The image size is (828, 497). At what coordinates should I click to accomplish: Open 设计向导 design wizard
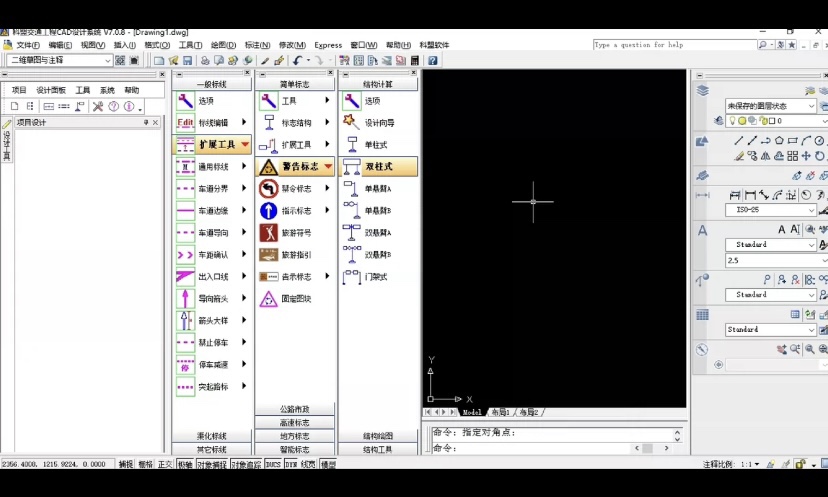[350, 122]
